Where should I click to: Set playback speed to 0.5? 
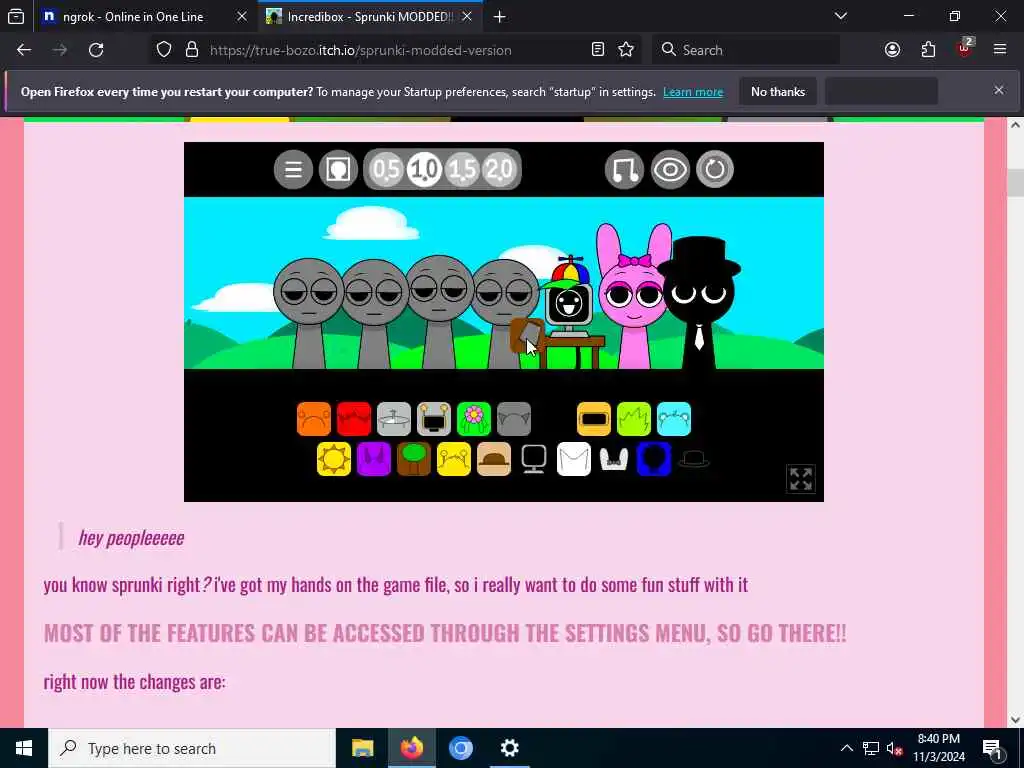(x=386, y=170)
